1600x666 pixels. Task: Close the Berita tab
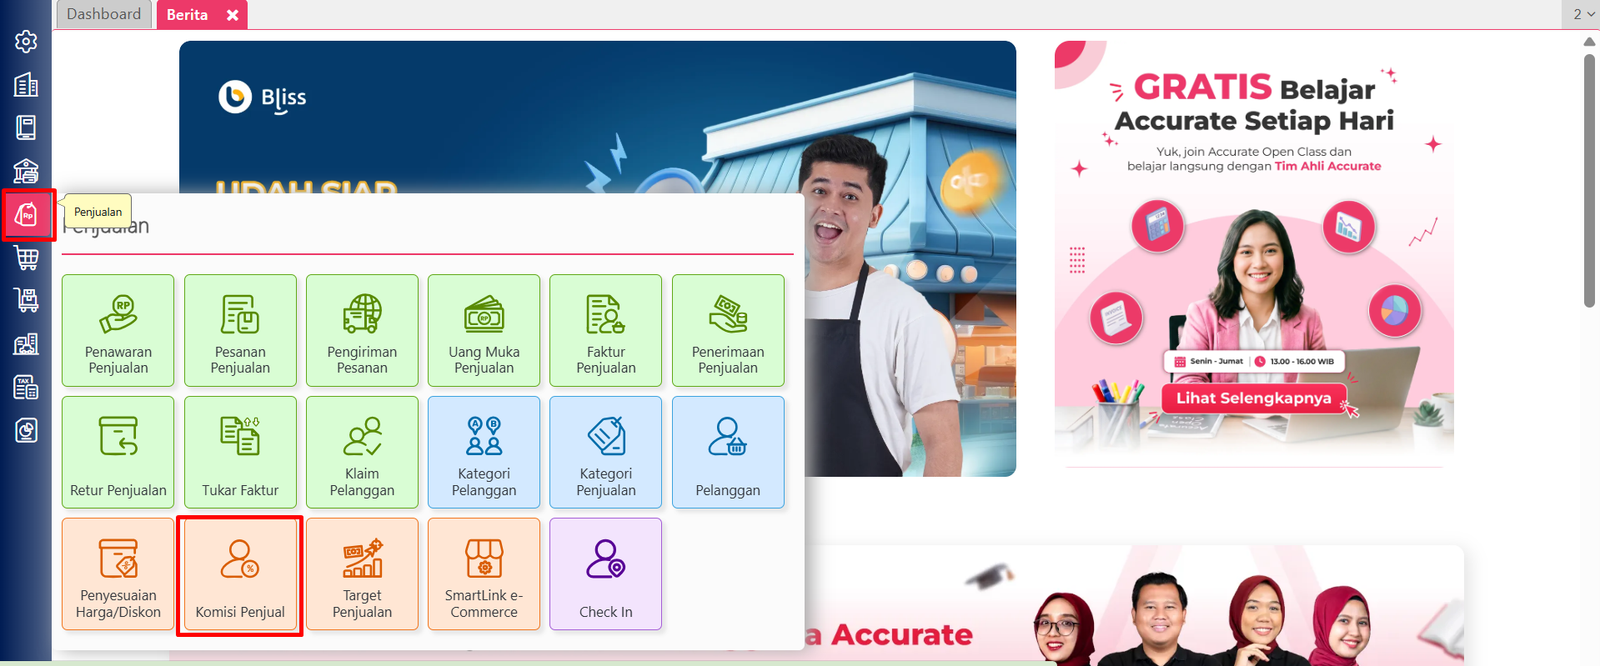click(x=232, y=15)
